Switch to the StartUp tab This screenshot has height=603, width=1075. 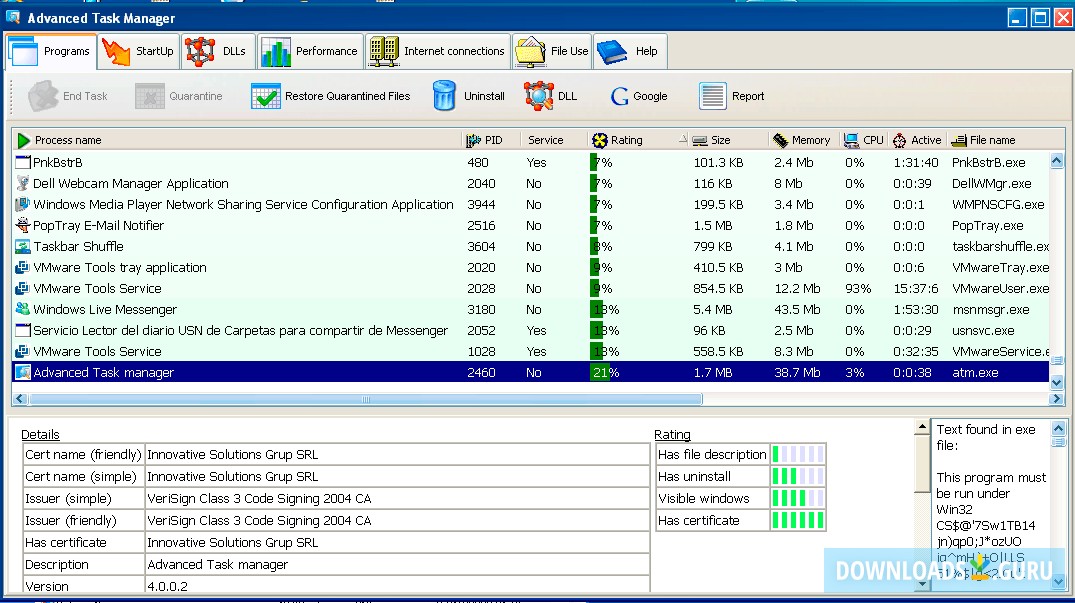pyautogui.click(x=138, y=51)
